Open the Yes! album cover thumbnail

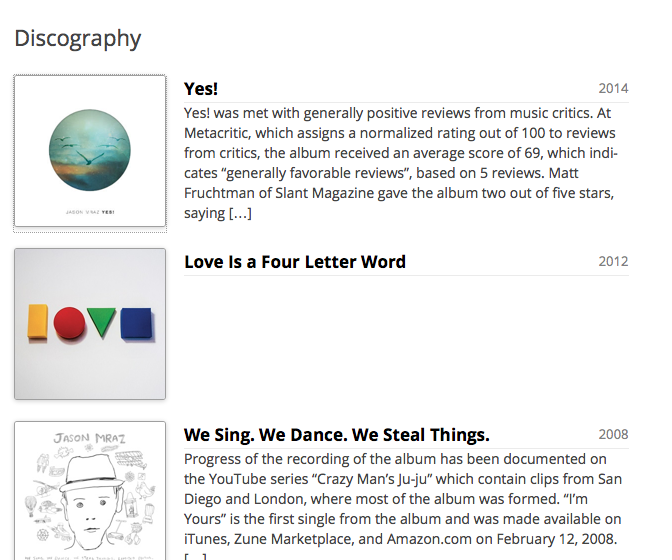point(90,151)
